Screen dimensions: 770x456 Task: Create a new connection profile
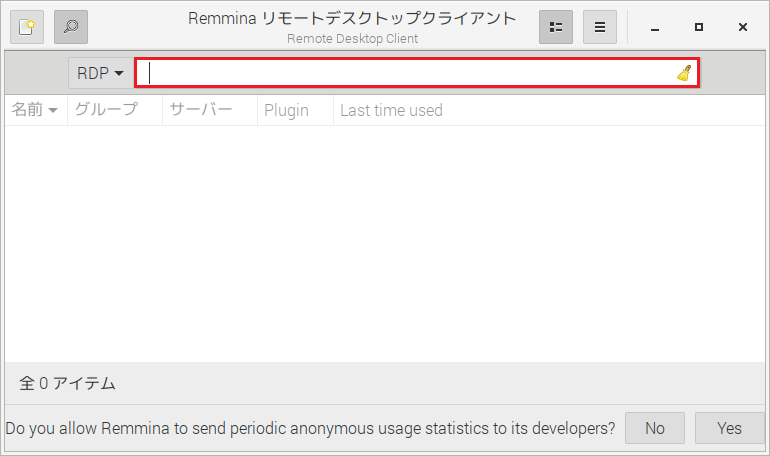point(27,27)
